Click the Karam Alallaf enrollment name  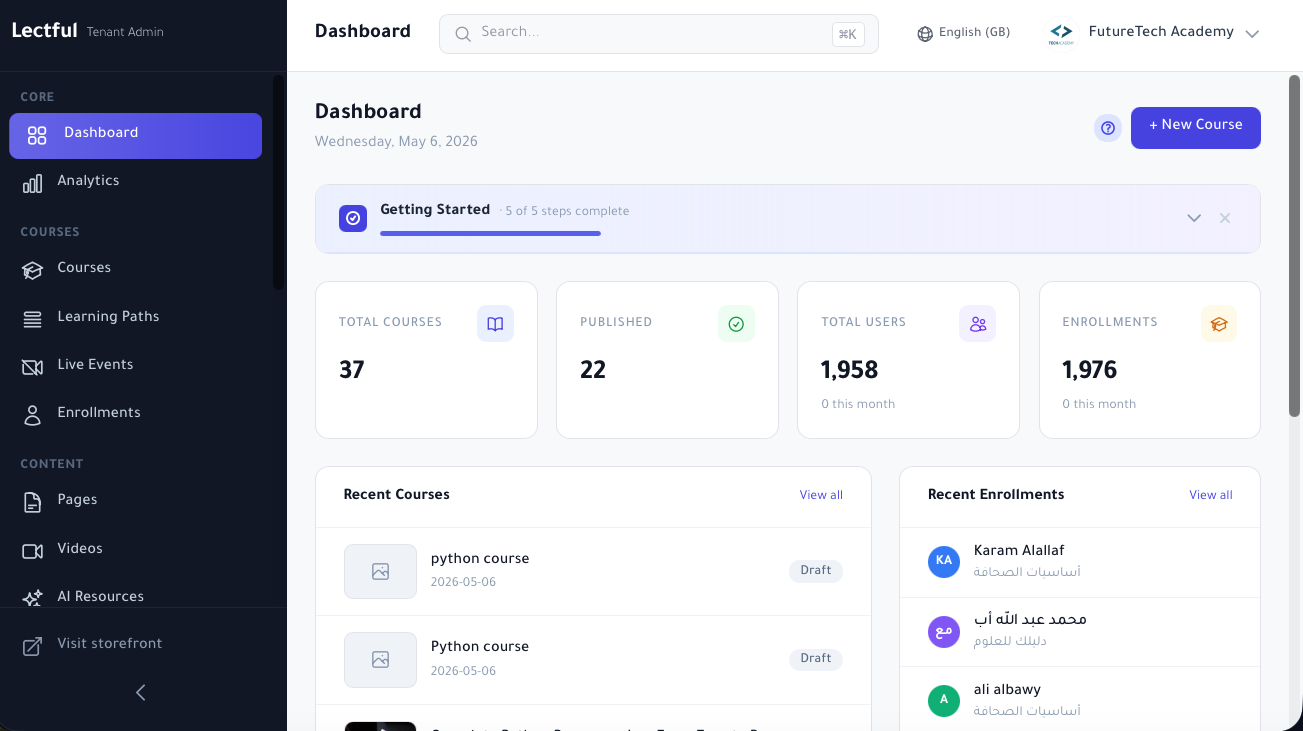tap(1019, 551)
